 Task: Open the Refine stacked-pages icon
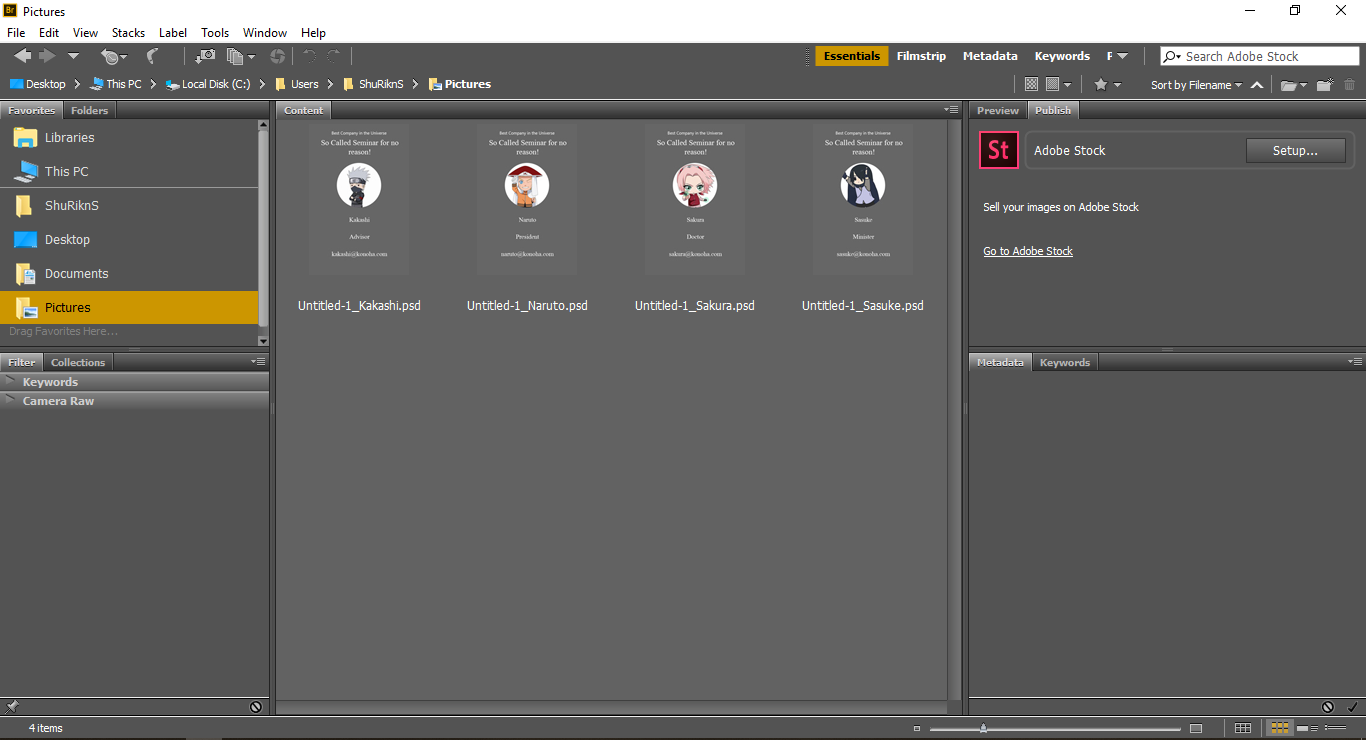point(240,57)
